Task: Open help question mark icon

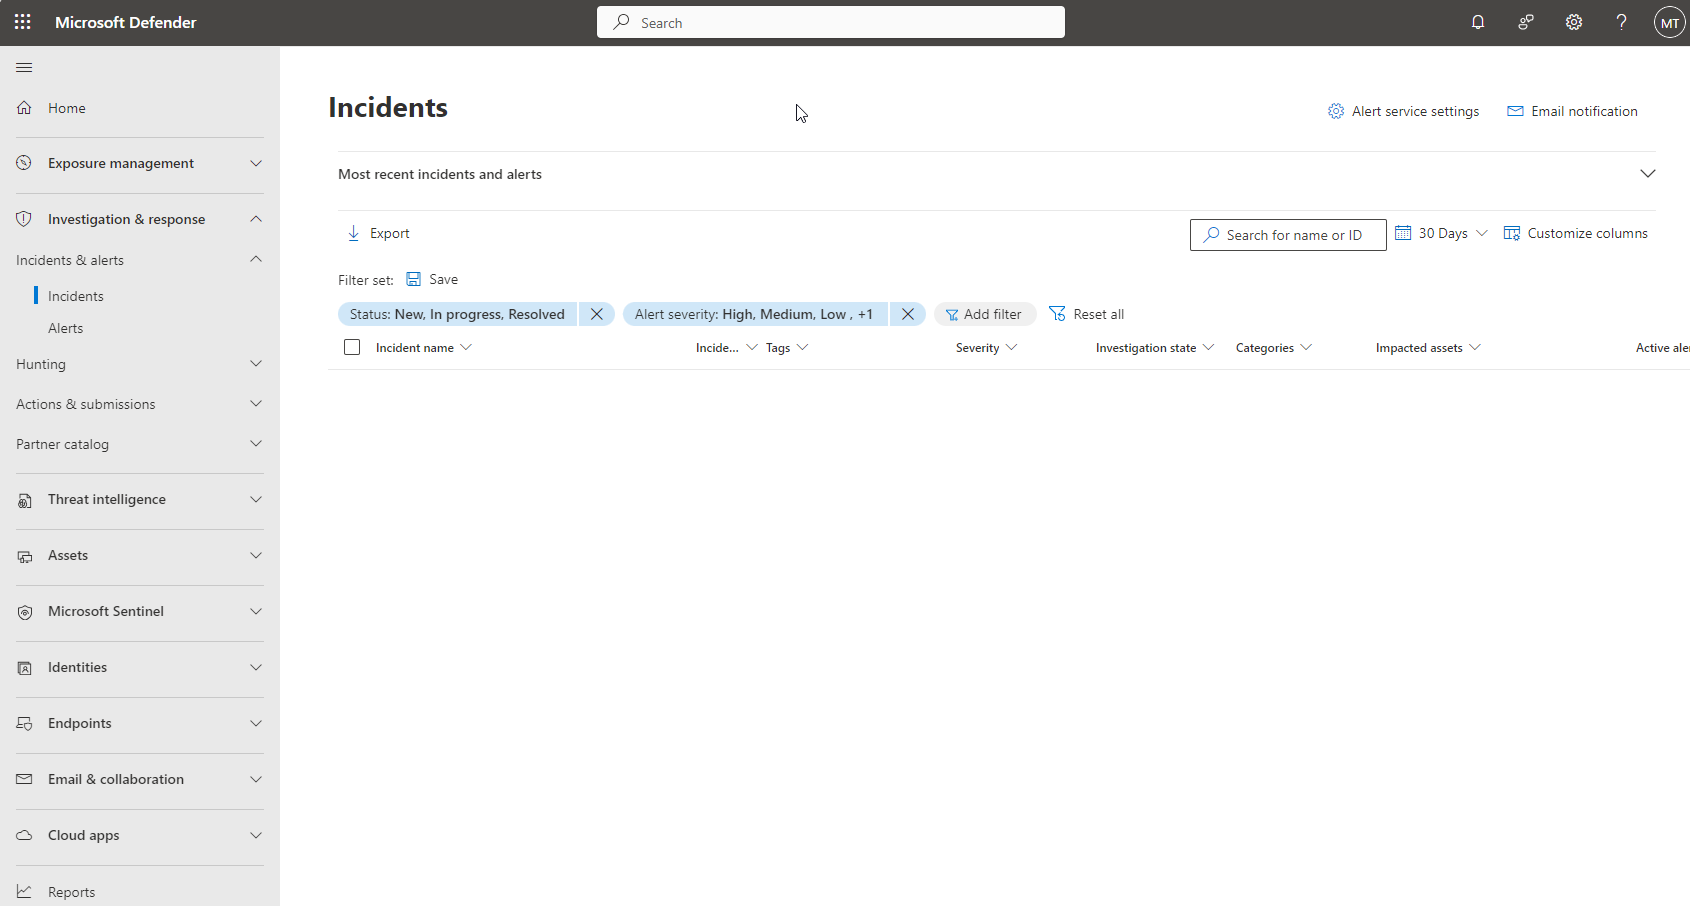Action: 1622,22
